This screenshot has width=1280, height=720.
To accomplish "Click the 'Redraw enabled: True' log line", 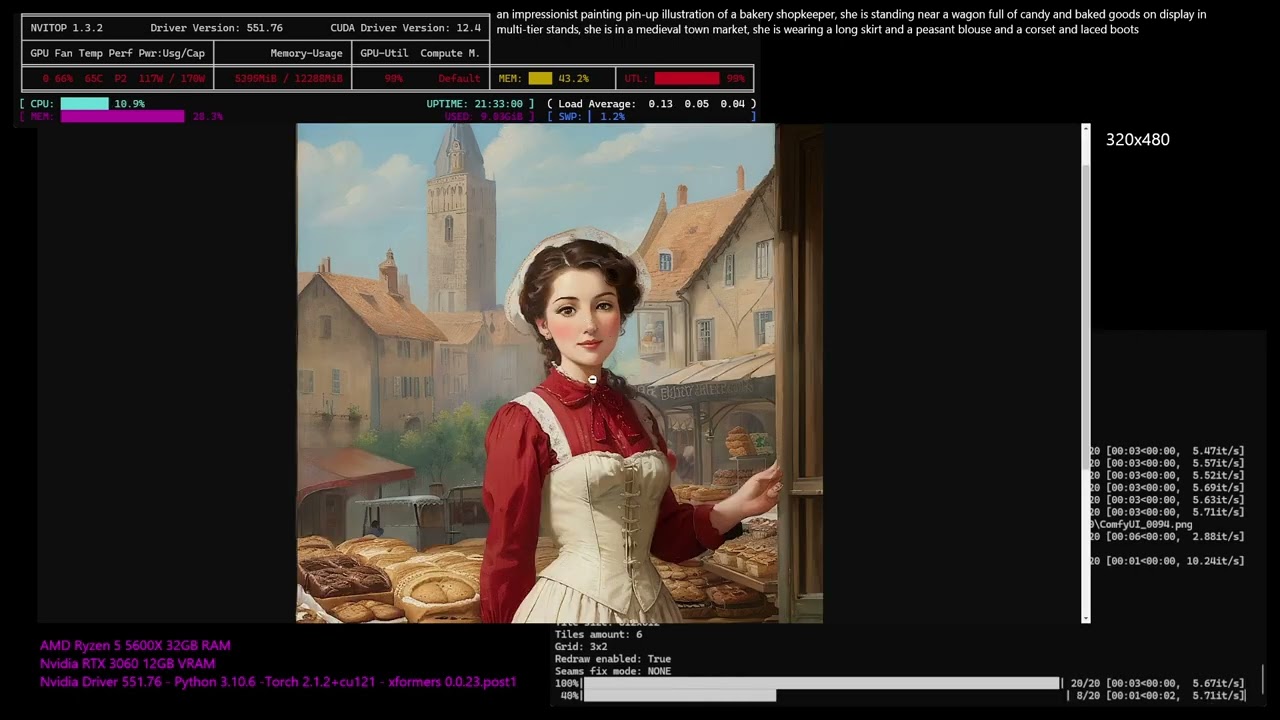I will click(613, 659).
